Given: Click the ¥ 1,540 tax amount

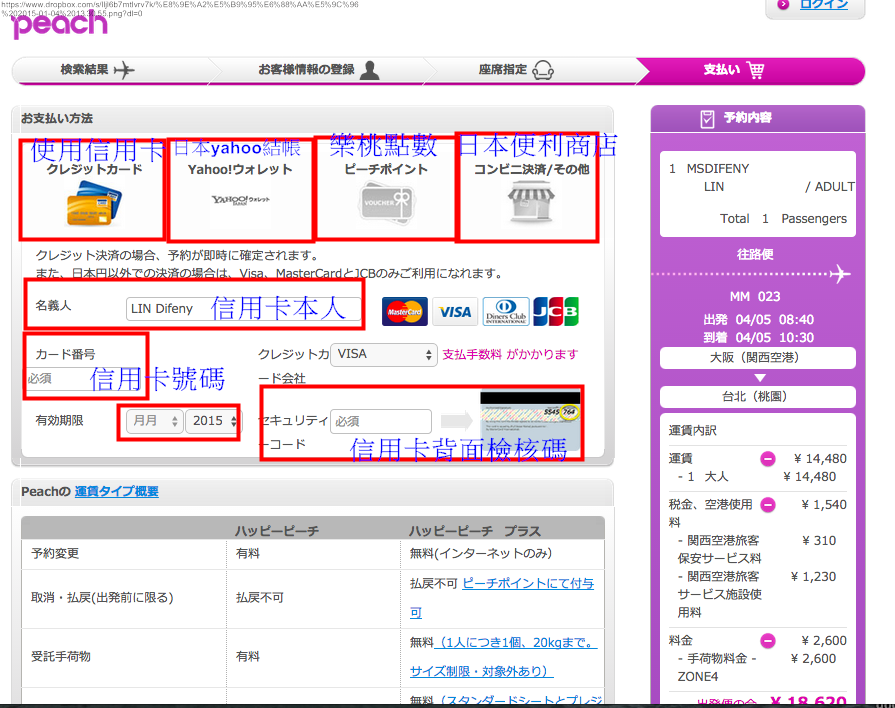Looking at the screenshot, I should [824, 505].
